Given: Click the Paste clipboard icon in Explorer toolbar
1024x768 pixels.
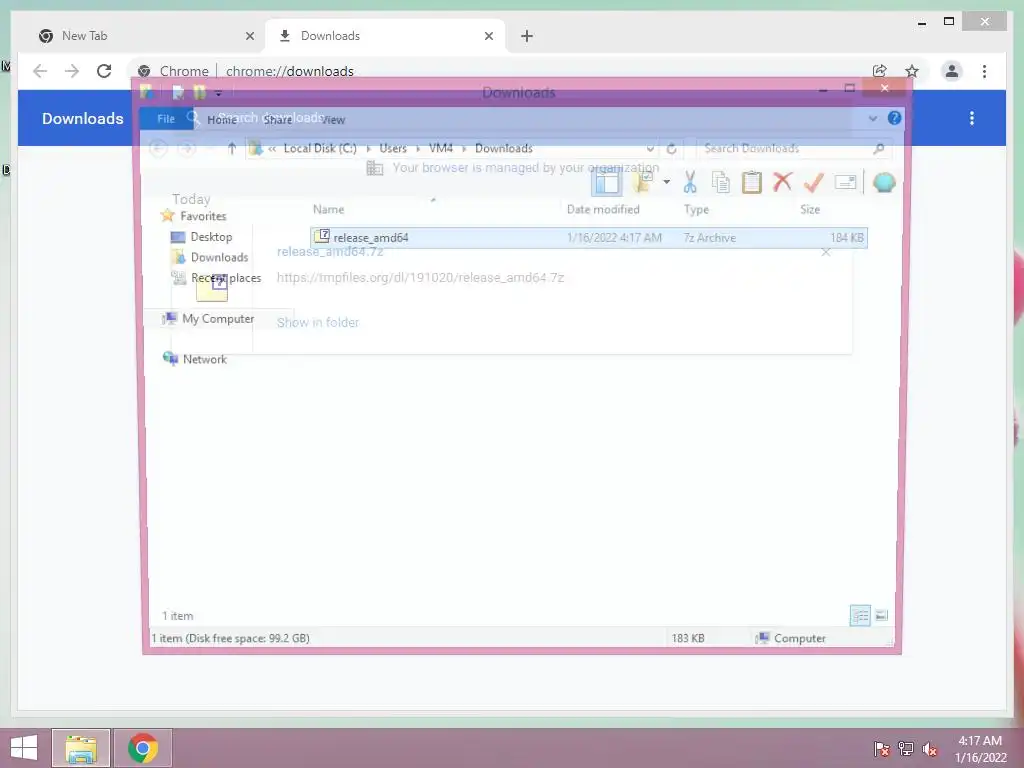Looking at the screenshot, I should [752, 182].
